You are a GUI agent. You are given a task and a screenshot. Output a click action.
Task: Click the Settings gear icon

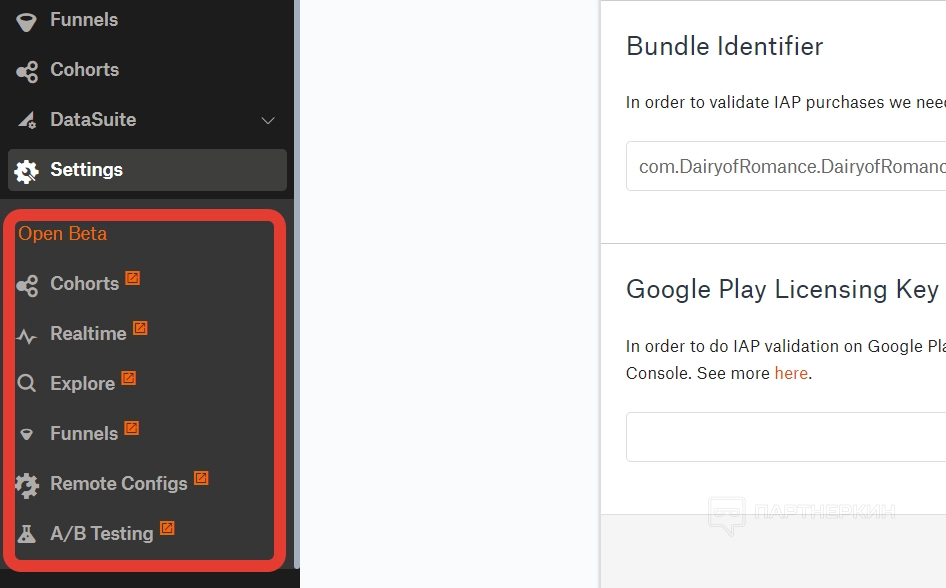(x=27, y=172)
